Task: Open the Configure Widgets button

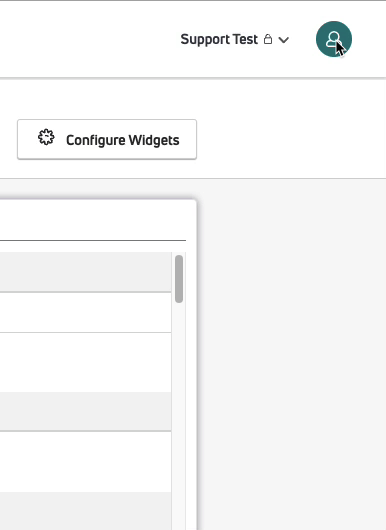Action: 107,139
